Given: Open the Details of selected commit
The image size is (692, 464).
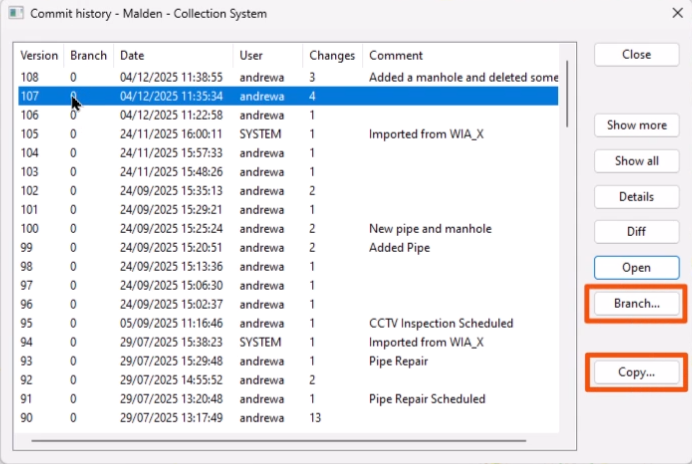Looking at the screenshot, I should pos(636,197).
